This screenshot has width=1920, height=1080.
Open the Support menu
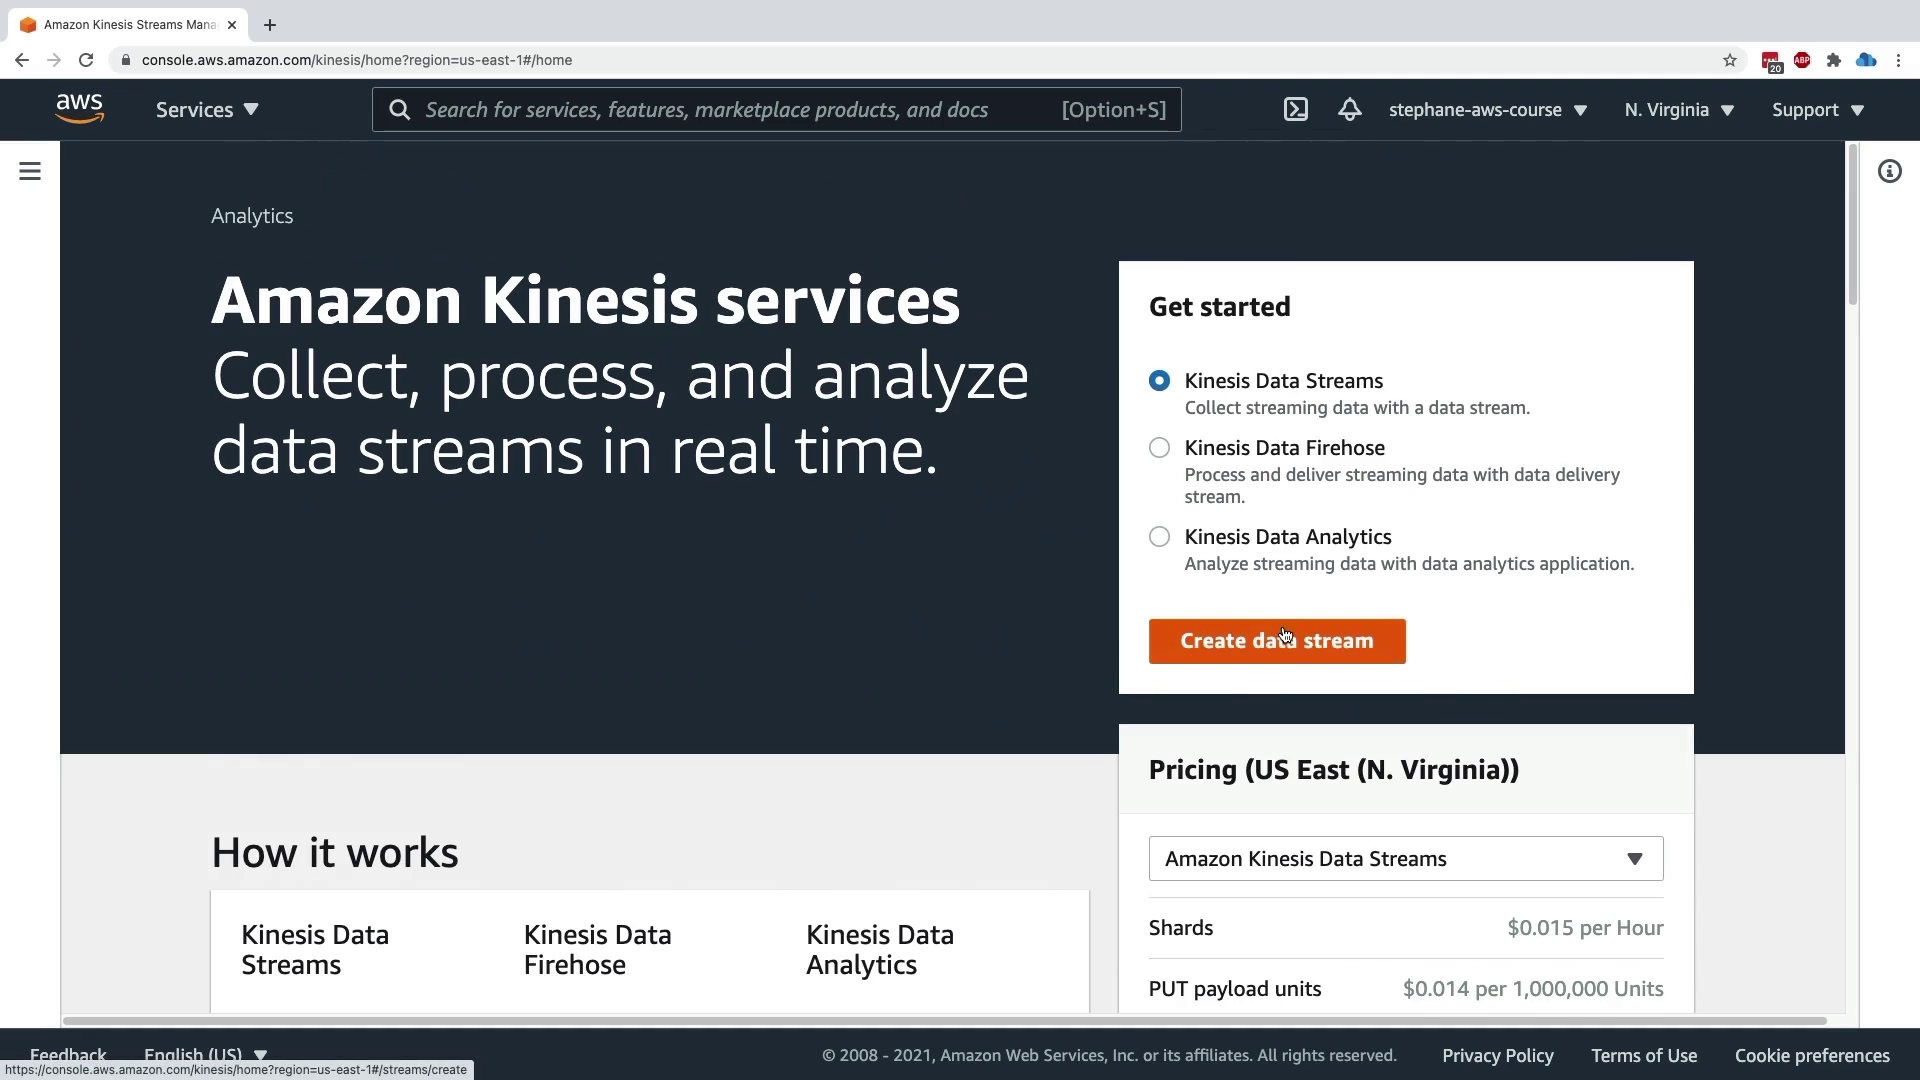pos(1817,110)
